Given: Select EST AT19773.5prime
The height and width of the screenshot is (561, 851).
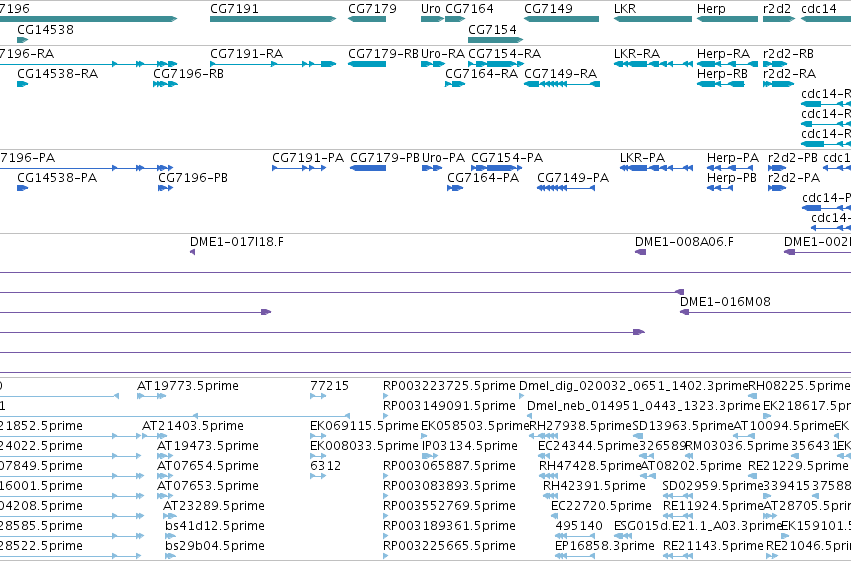Looking at the screenshot, I should point(151,397).
